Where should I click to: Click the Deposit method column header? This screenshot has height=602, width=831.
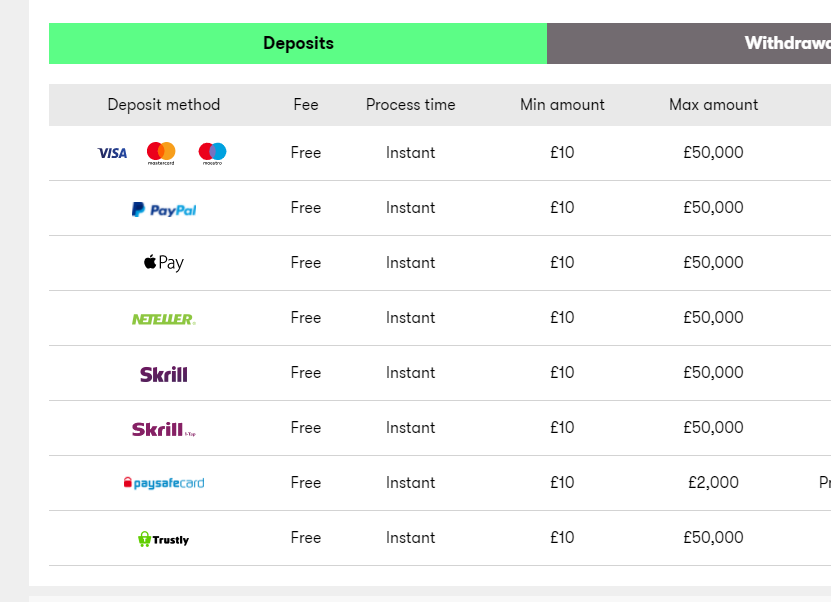[x=164, y=105]
